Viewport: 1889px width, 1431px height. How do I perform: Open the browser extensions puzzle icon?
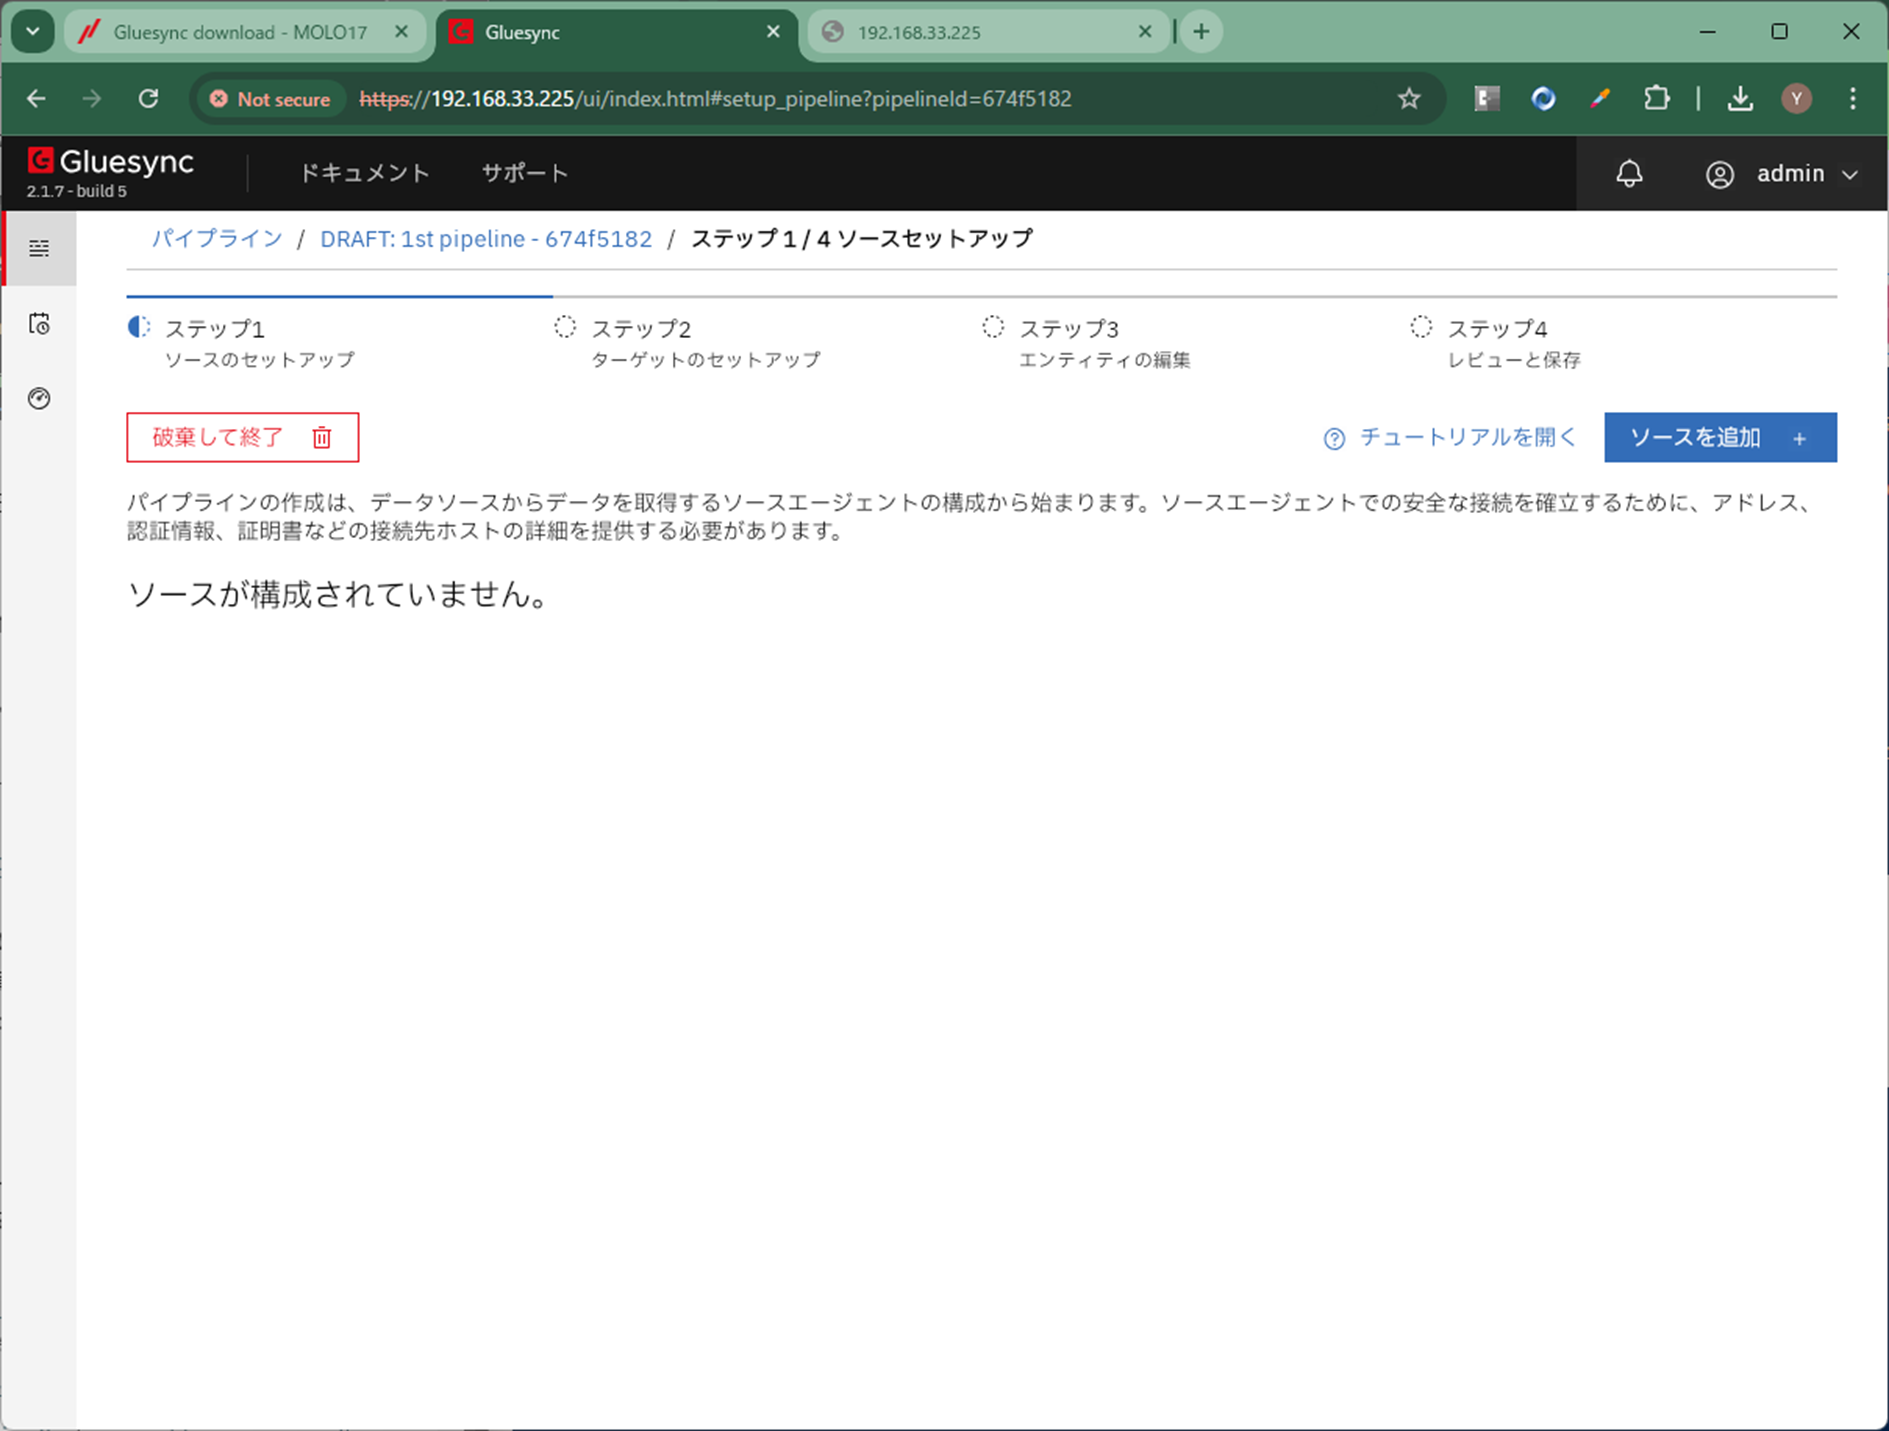[x=1656, y=99]
